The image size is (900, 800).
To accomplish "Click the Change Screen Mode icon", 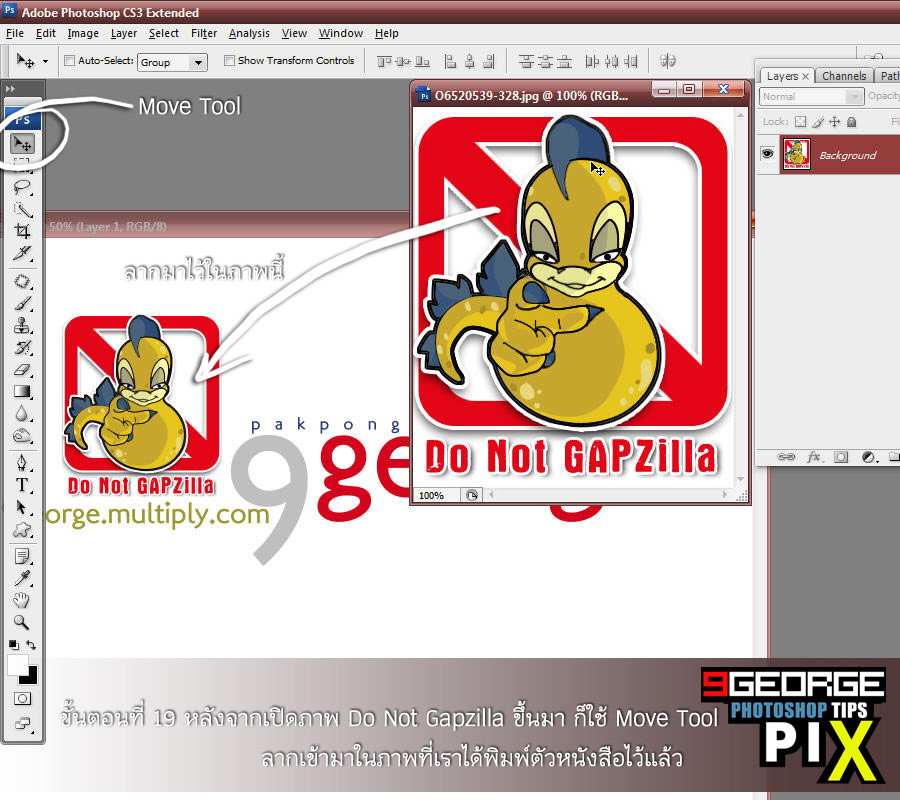I will click(23, 724).
